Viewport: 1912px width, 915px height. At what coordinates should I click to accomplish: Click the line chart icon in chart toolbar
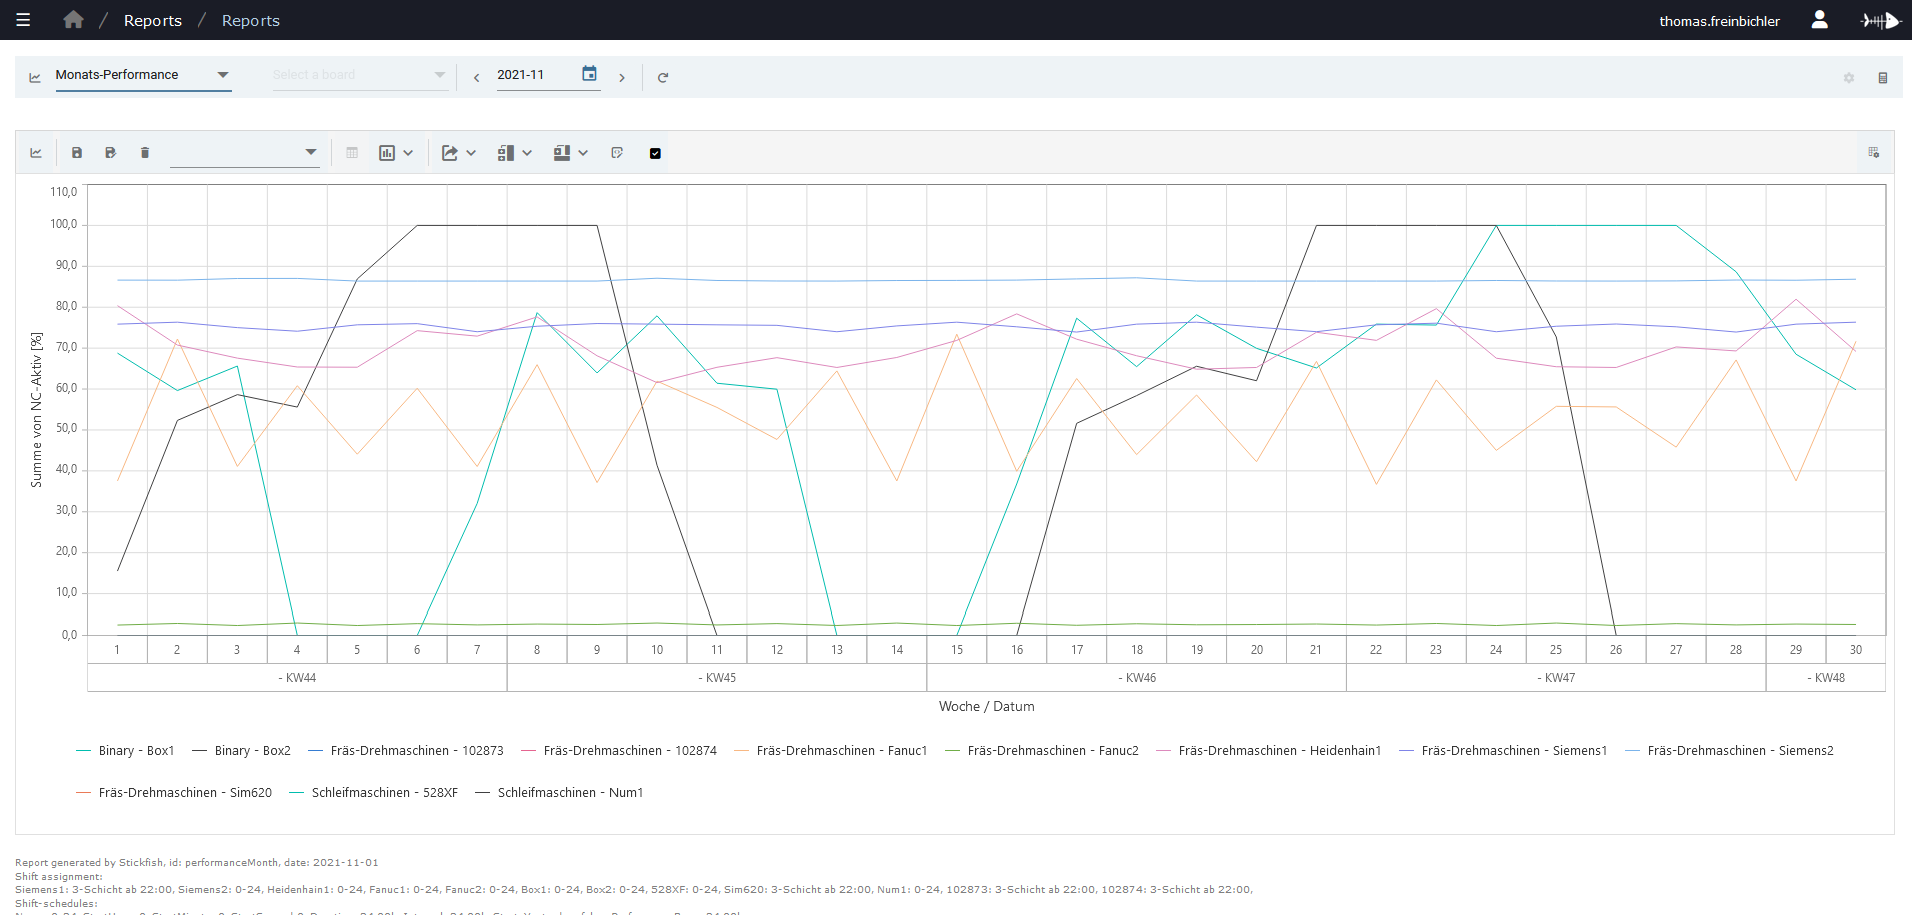click(36, 153)
